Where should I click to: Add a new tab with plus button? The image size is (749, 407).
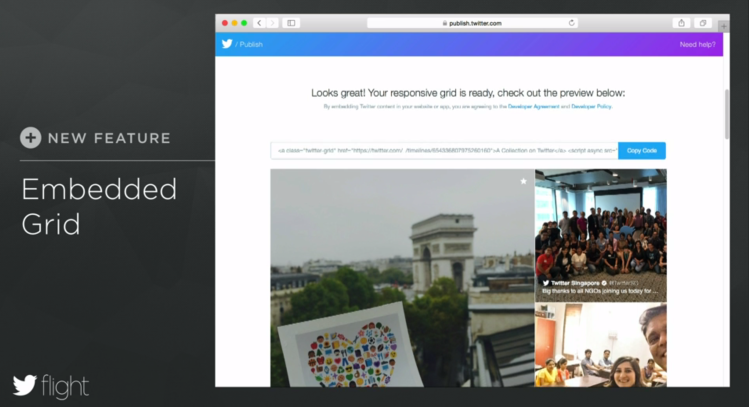pos(724,26)
